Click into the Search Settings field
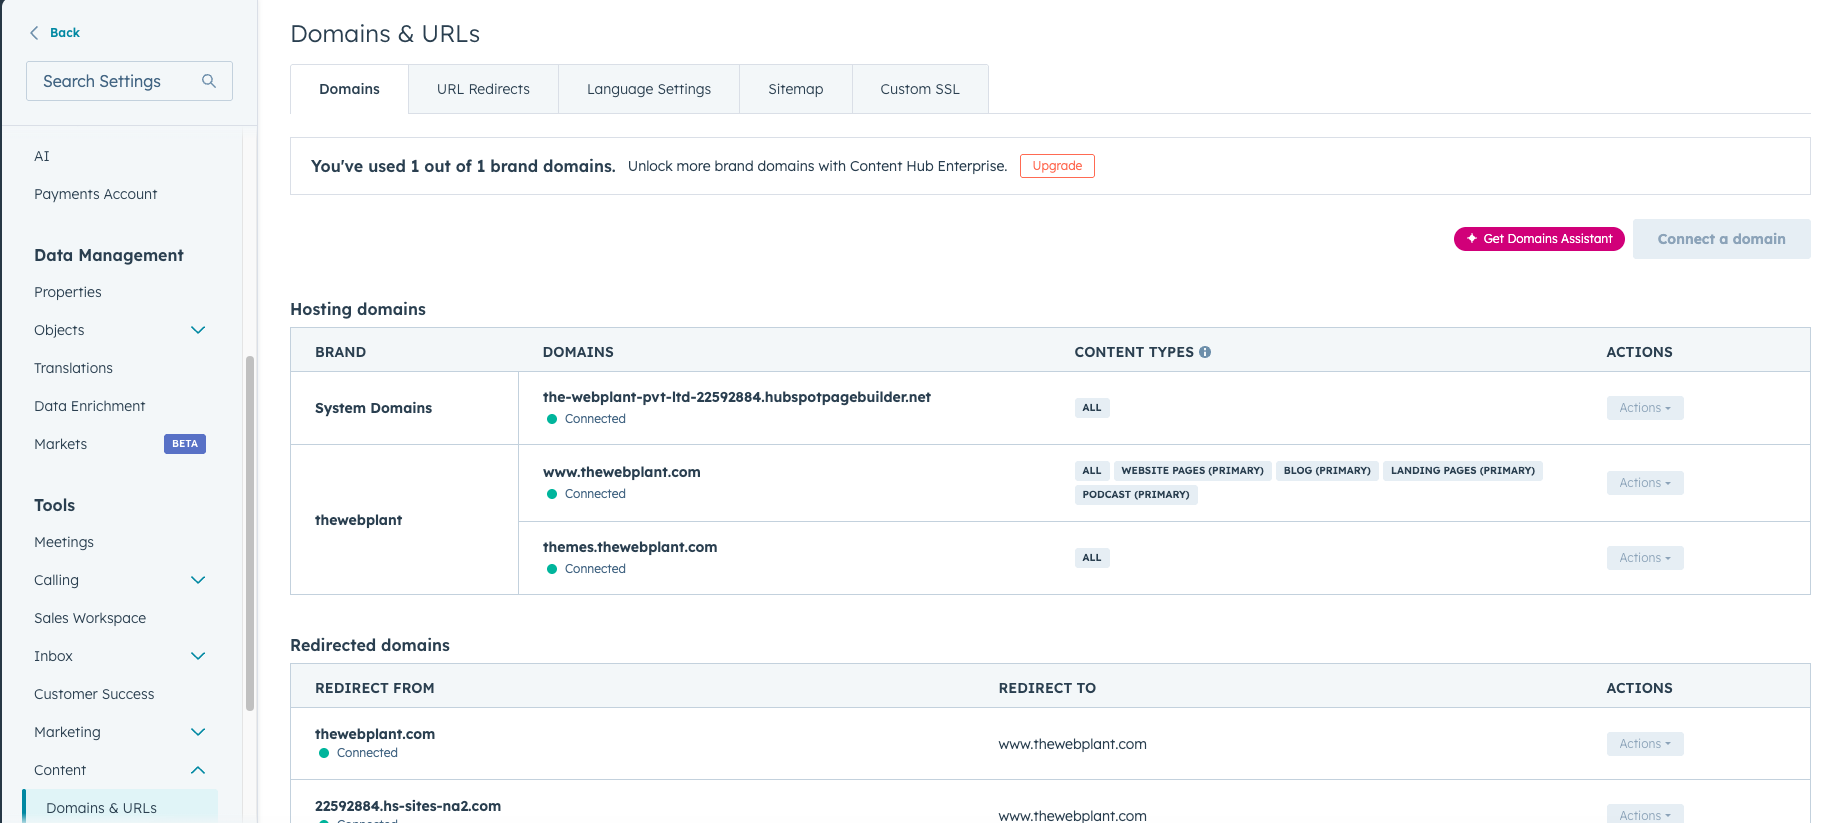This screenshot has height=823, width=1830. click(115, 81)
